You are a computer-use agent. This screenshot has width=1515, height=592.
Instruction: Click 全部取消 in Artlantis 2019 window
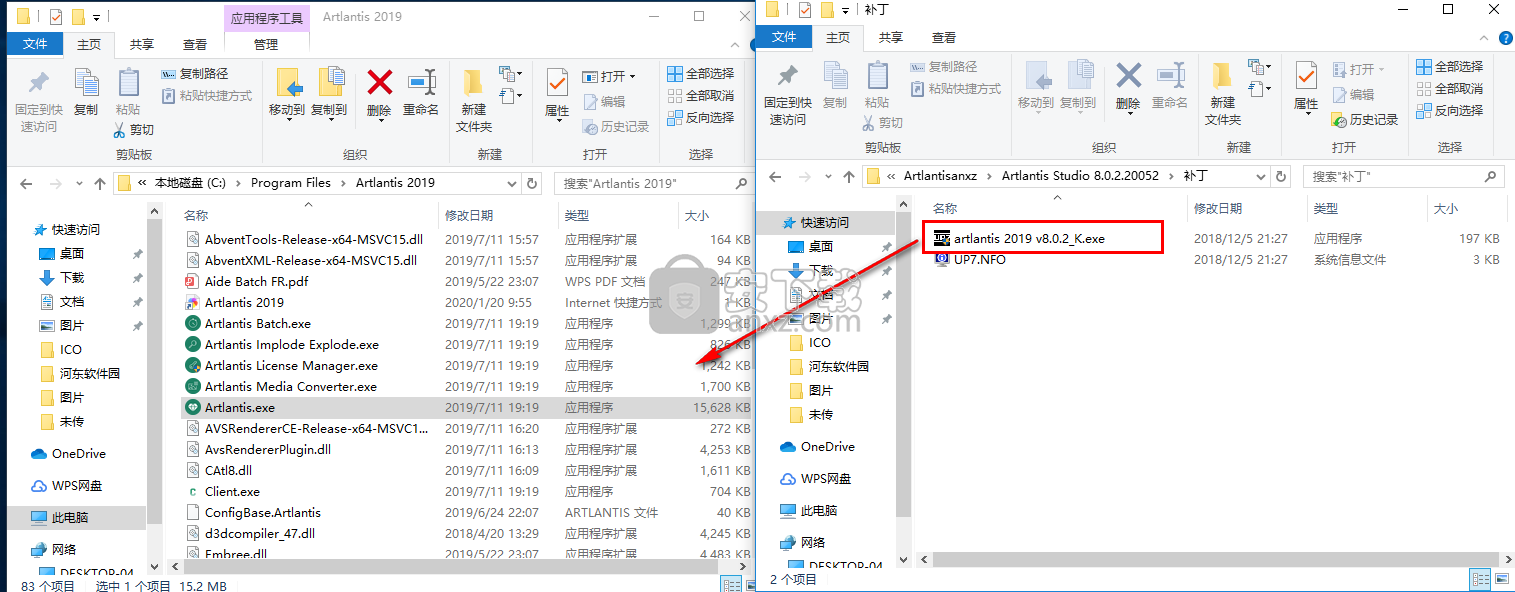(x=700, y=95)
